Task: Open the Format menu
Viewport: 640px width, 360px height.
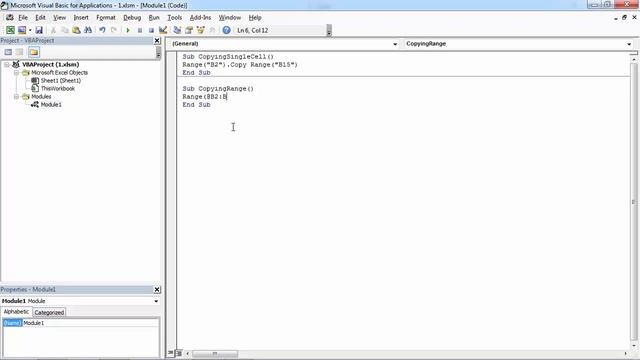Action: pos(106,18)
